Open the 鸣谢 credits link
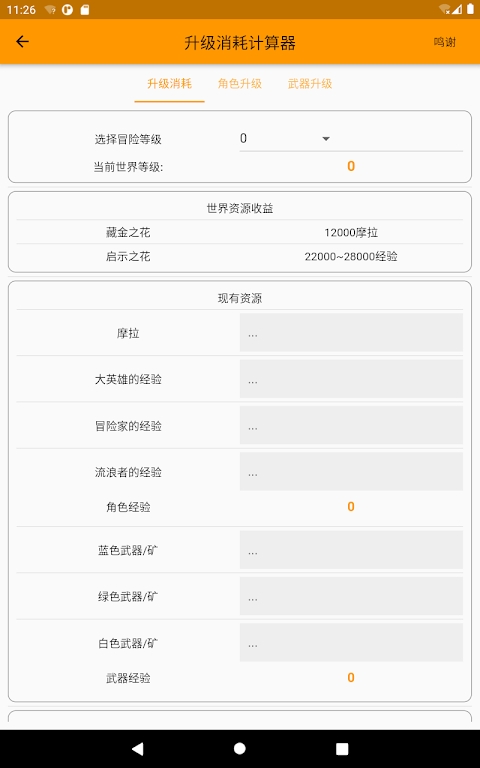Viewport: 480px width, 768px height. coord(444,42)
